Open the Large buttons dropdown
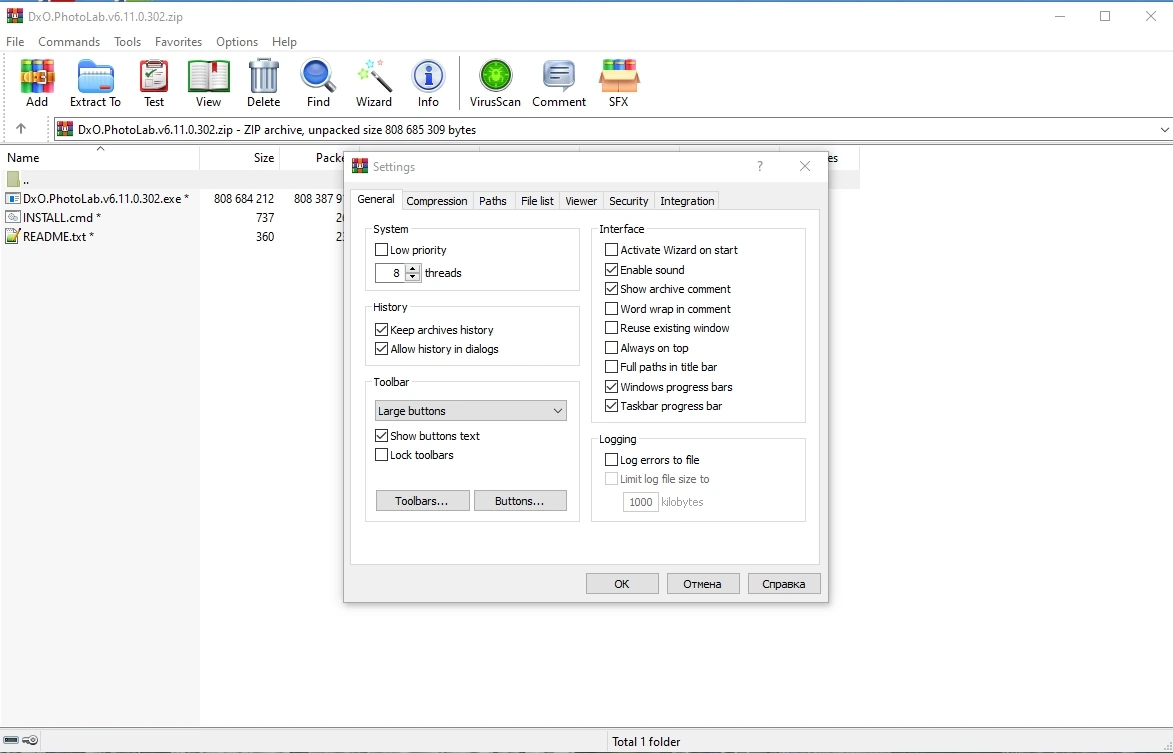This screenshot has height=753, width=1173. [x=471, y=411]
